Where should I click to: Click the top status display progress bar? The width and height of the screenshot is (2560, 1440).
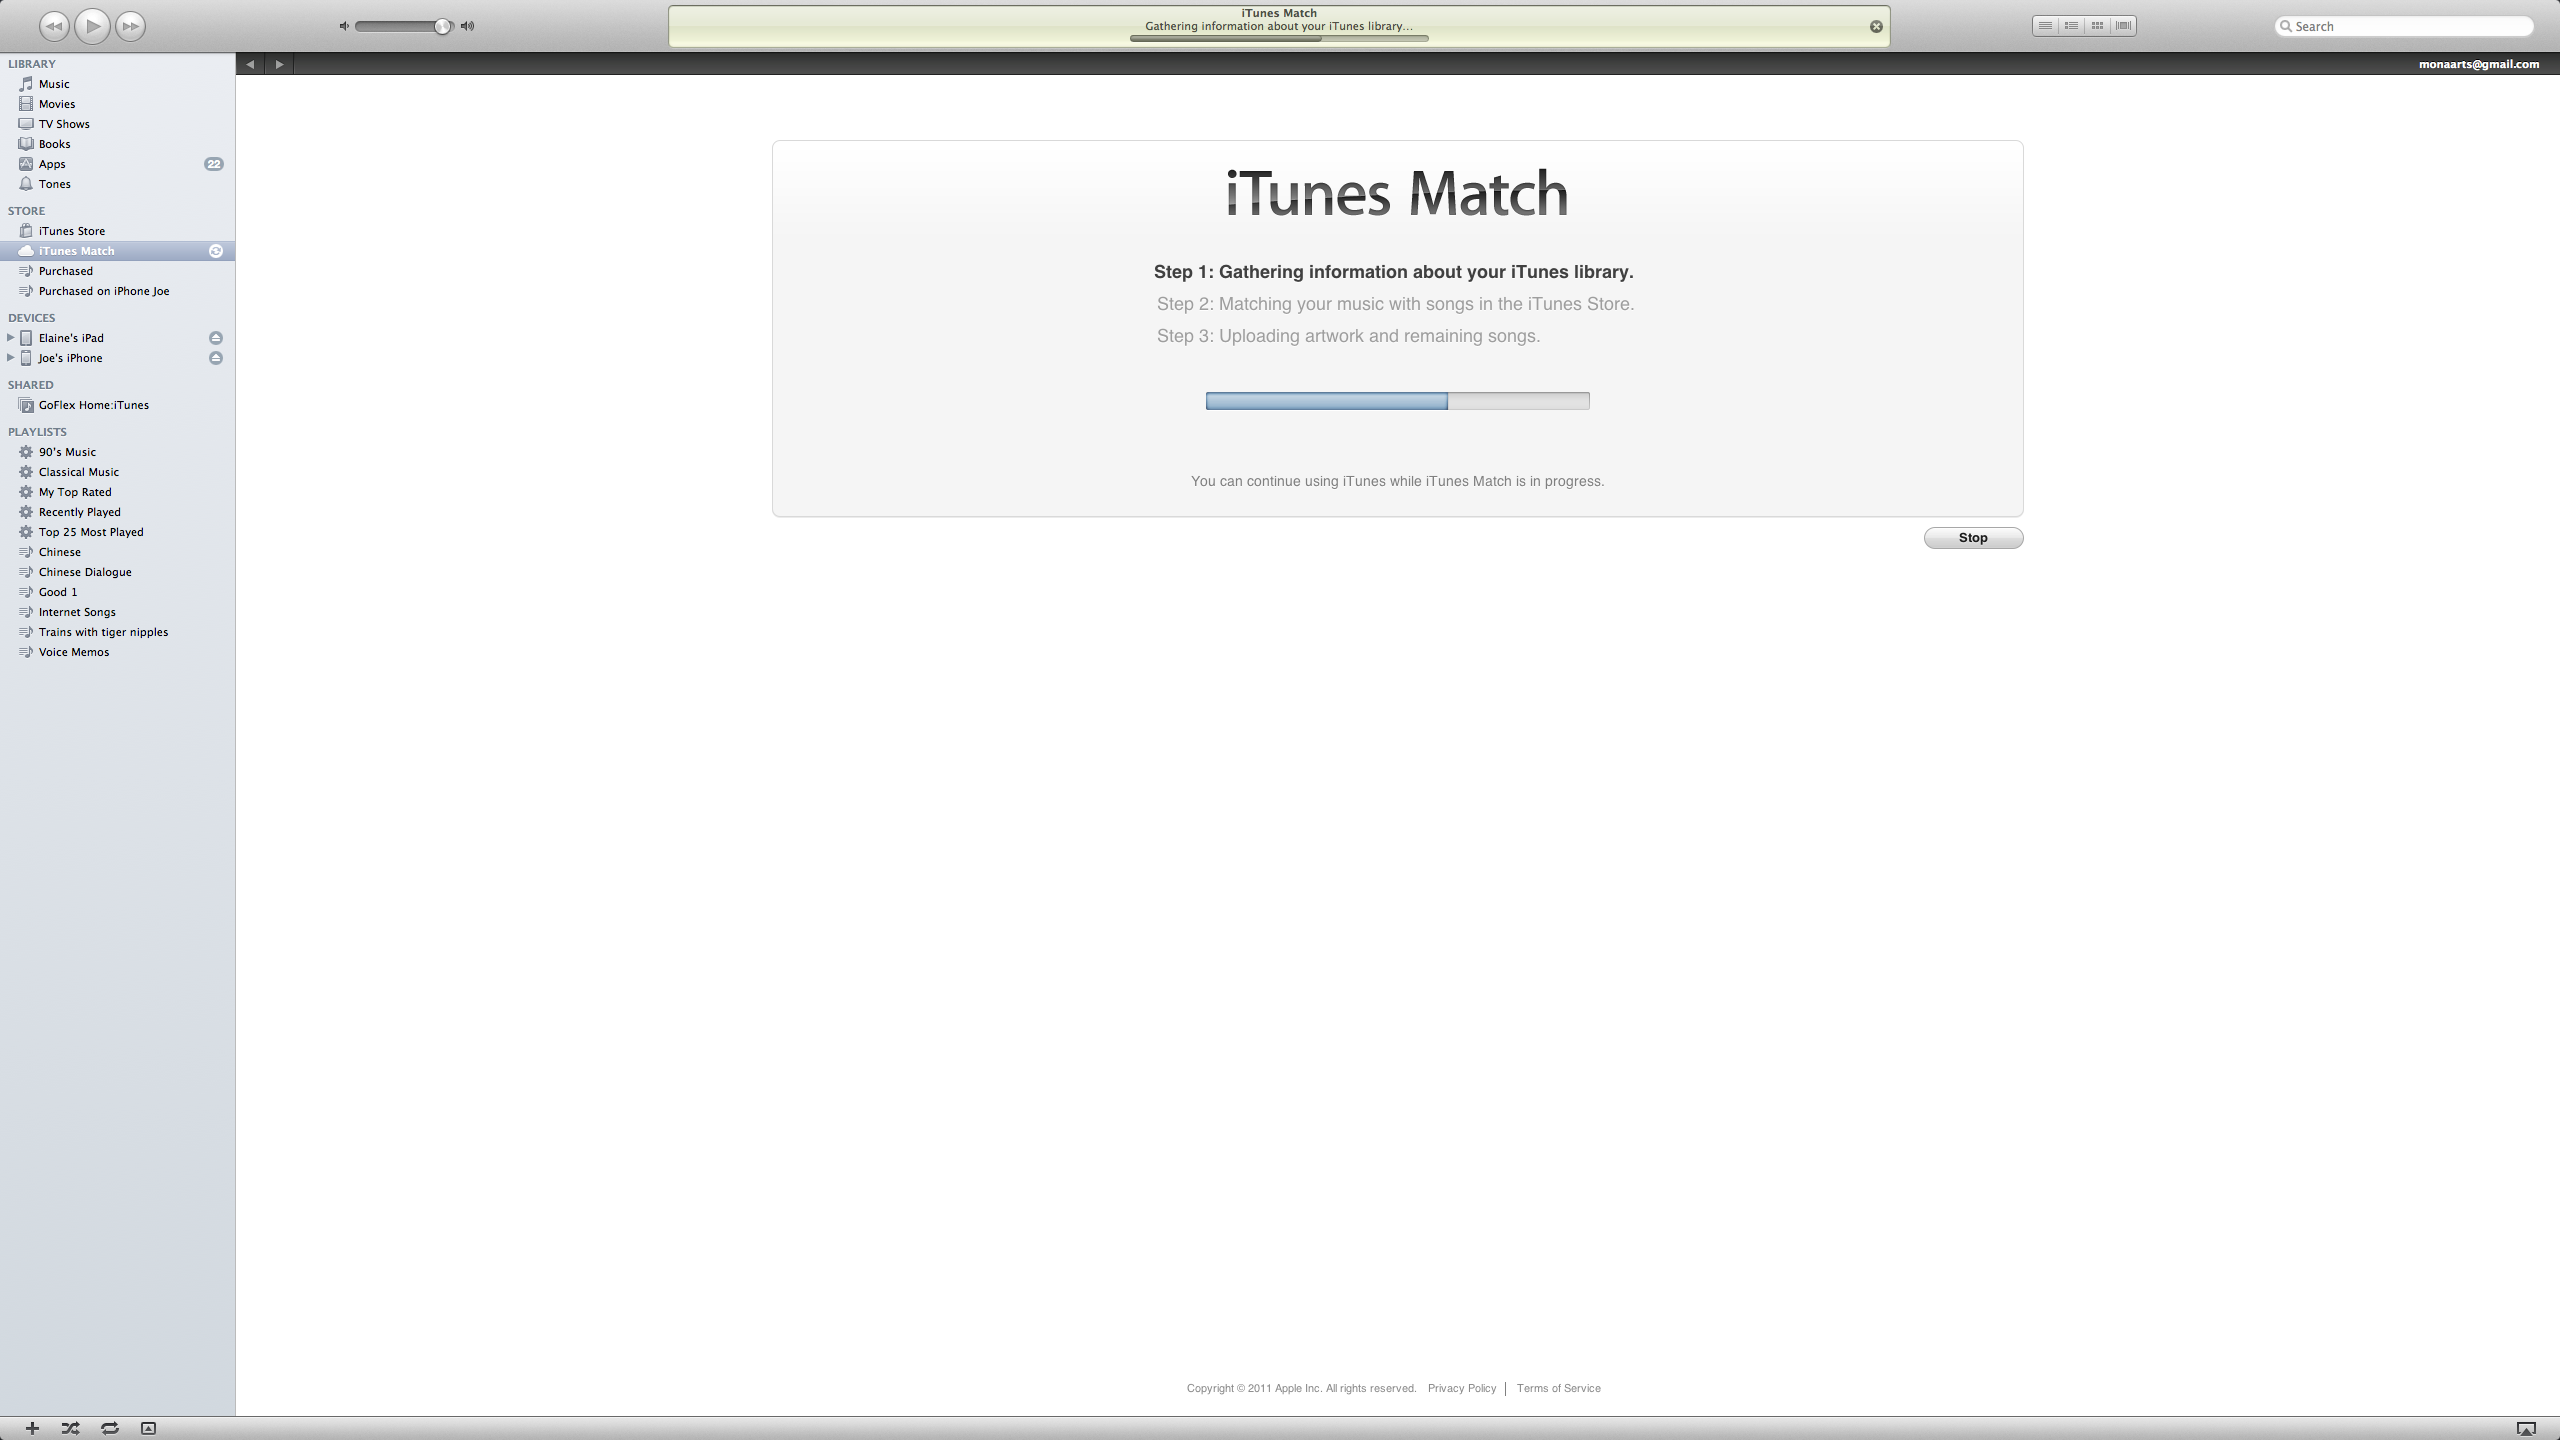point(1279,38)
